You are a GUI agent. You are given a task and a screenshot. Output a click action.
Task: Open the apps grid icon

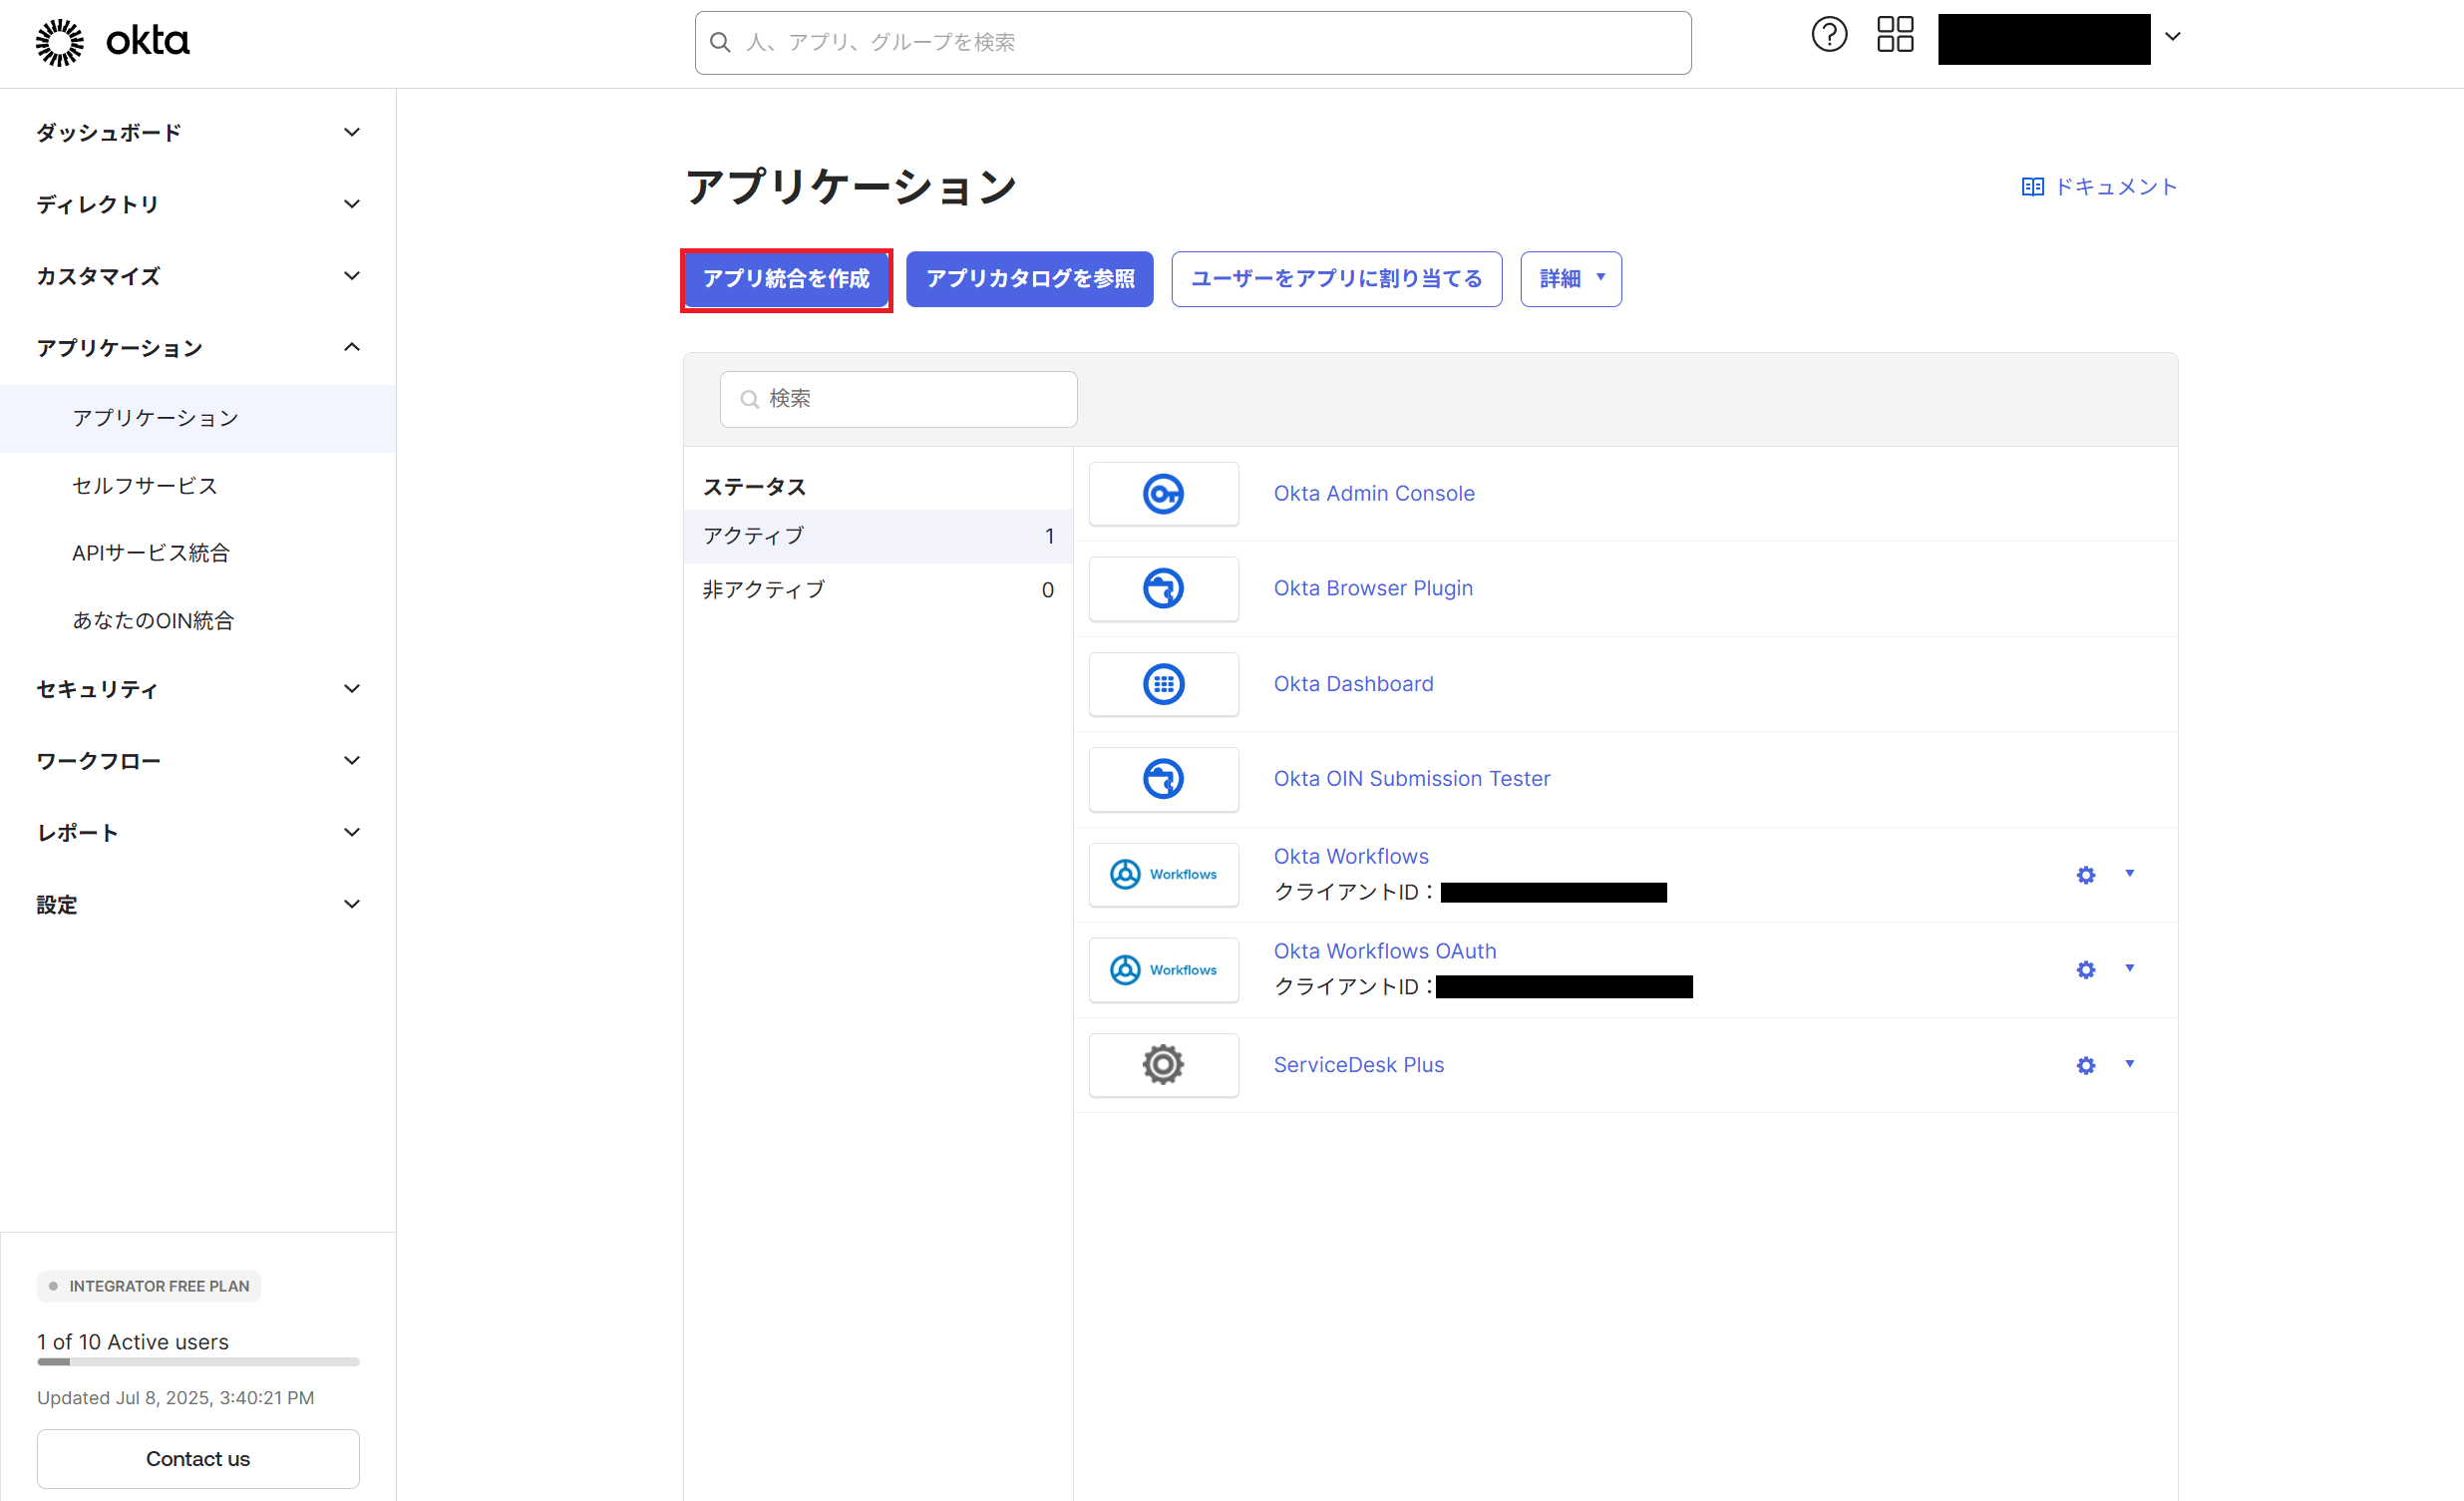(1894, 36)
